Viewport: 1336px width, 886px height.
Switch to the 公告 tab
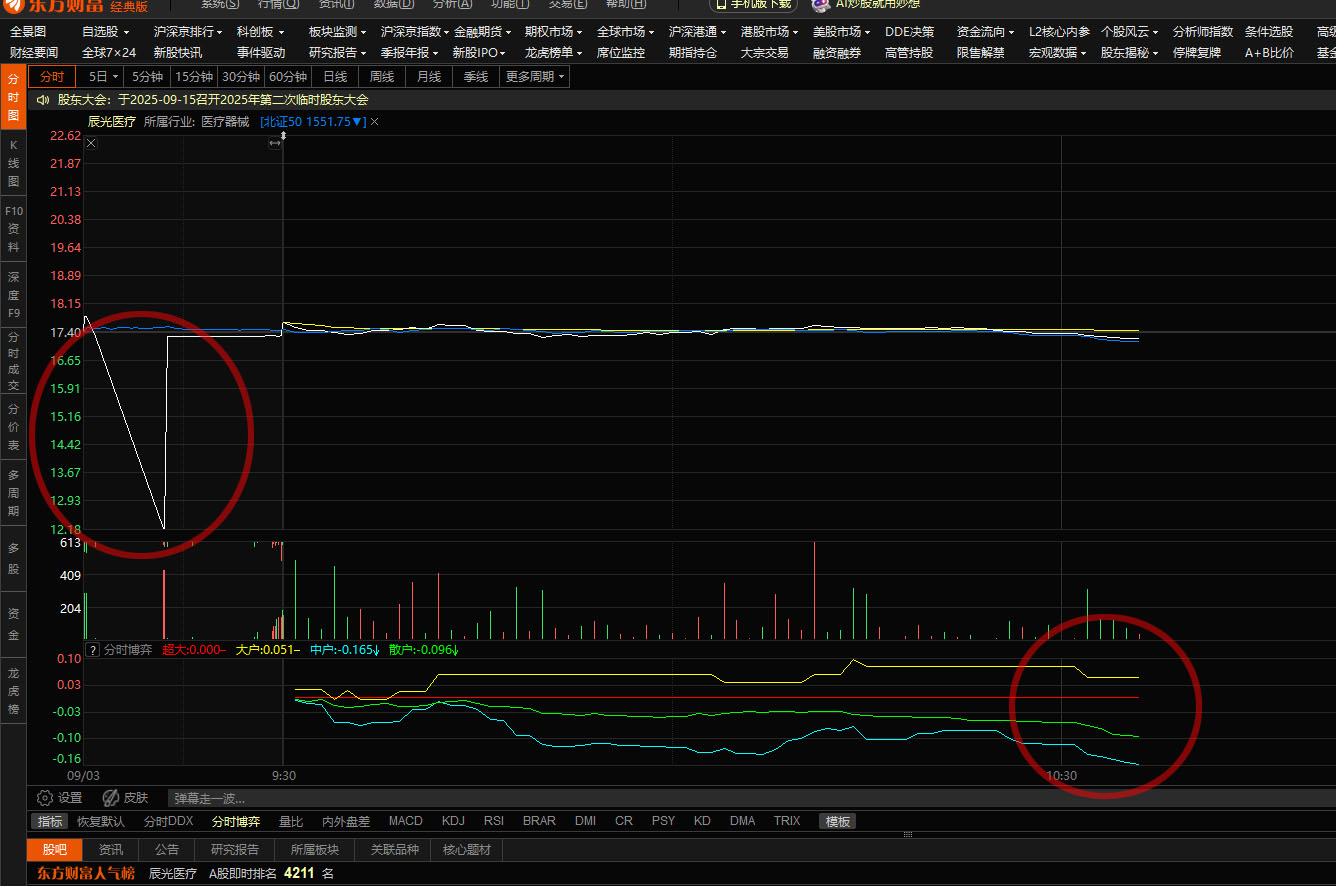(167, 850)
